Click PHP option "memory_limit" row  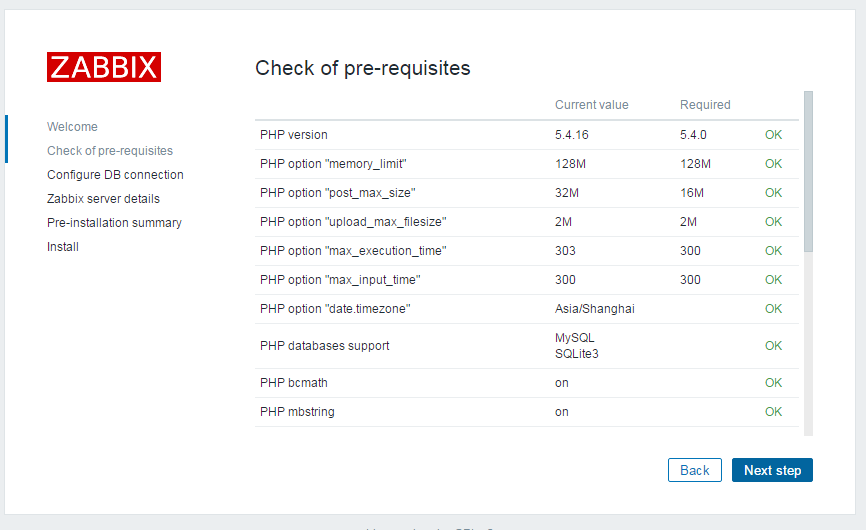pos(333,164)
